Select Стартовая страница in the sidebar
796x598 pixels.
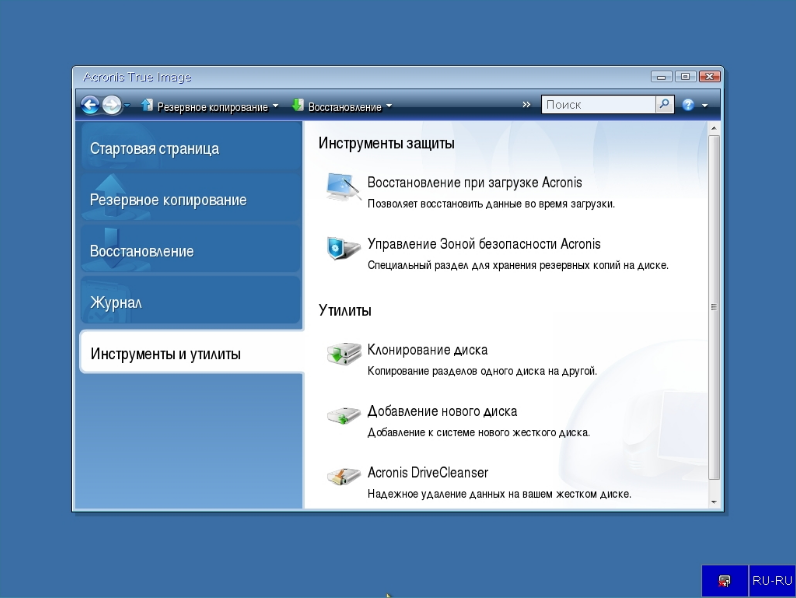[154, 149]
